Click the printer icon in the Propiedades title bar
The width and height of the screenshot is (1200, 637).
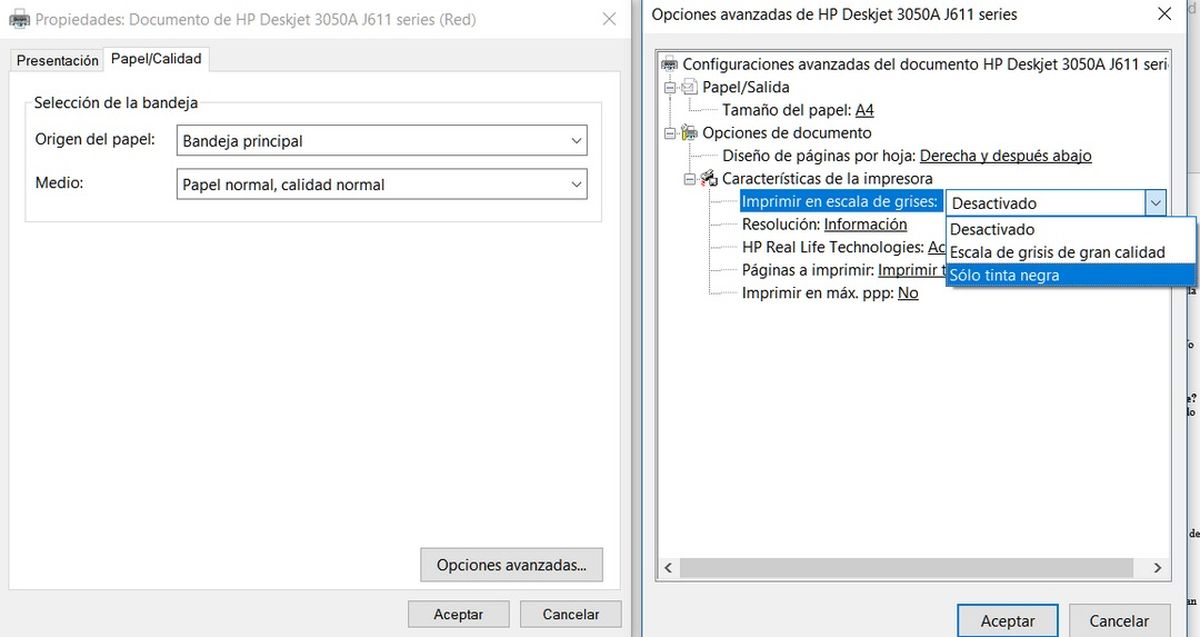18,19
